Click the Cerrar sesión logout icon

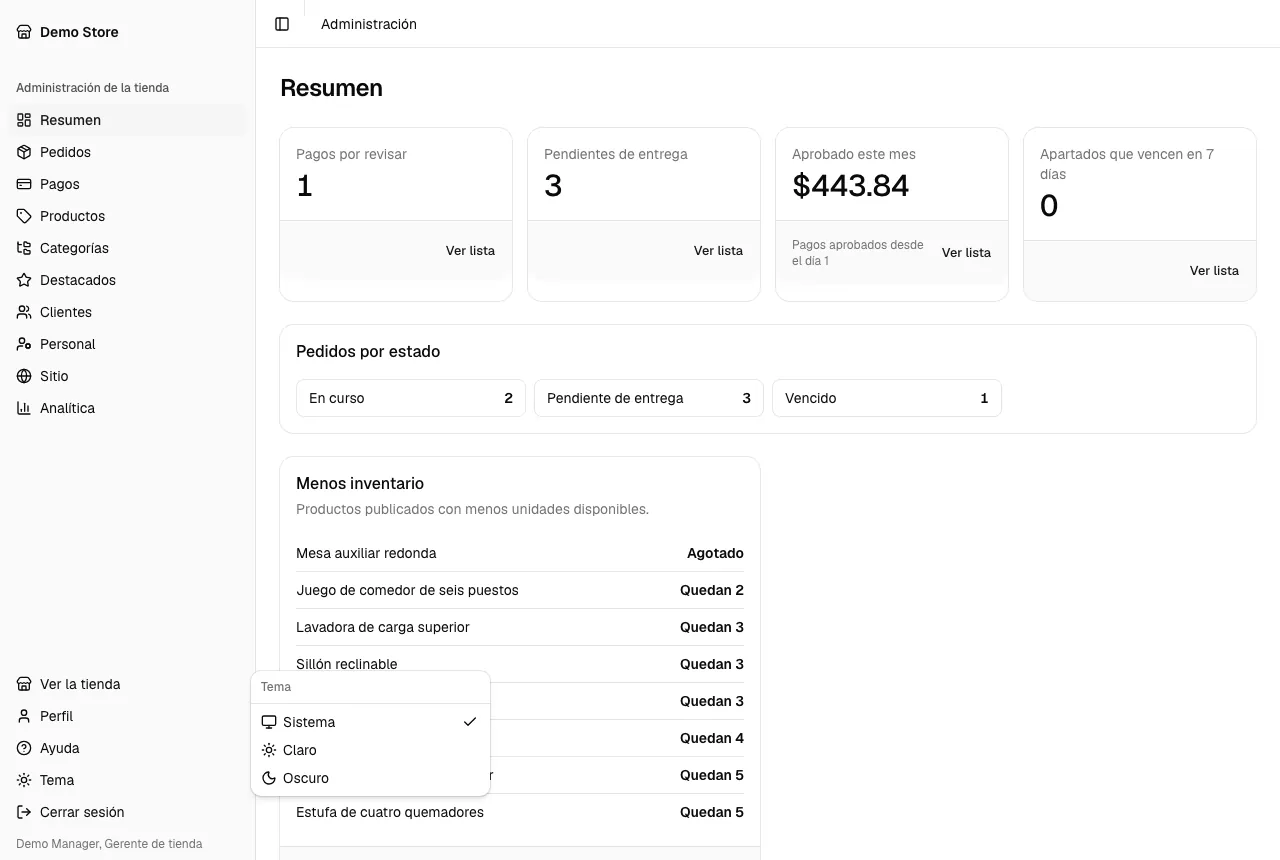tap(24, 812)
